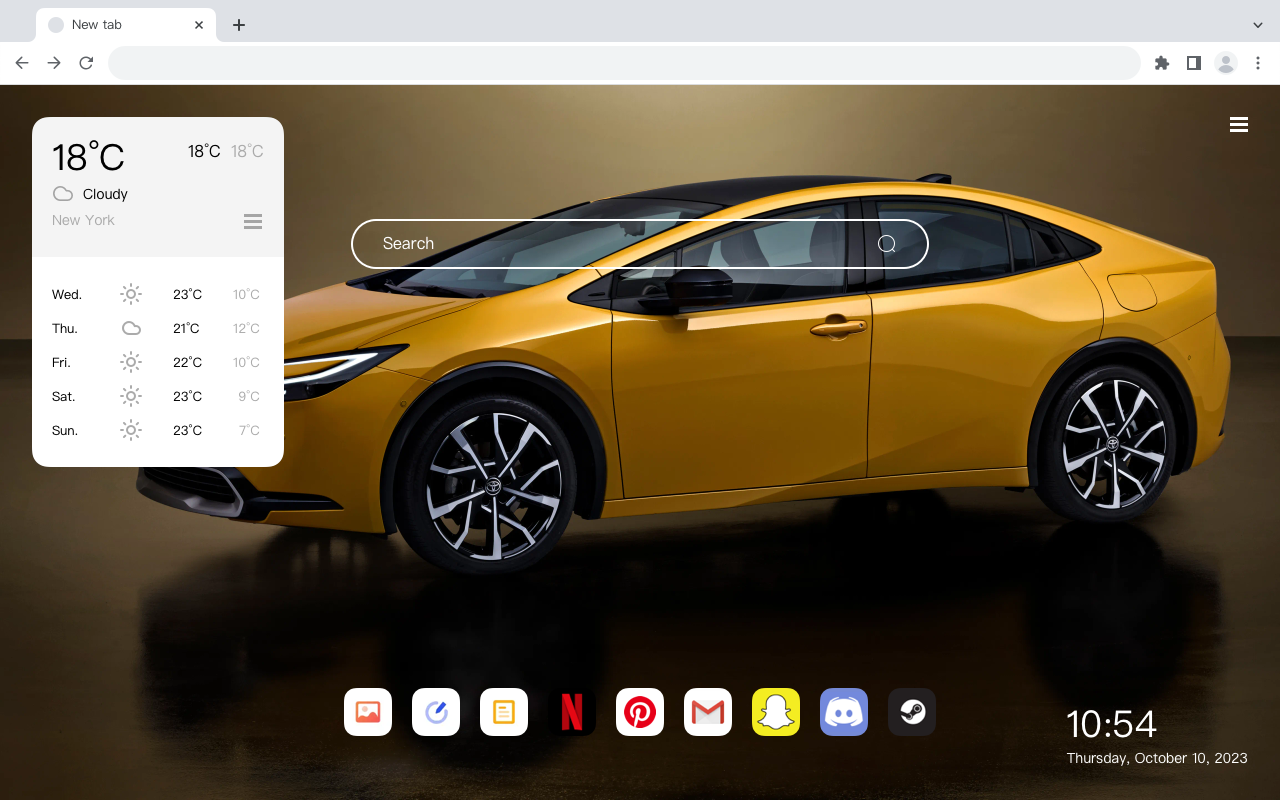Open the Steam shortcut
The height and width of the screenshot is (800, 1280).
pyautogui.click(x=912, y=712)
